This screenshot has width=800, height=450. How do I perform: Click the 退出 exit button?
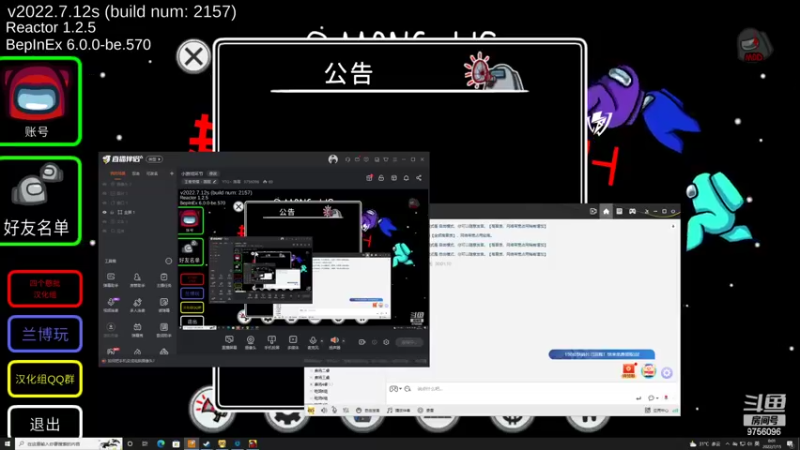(x=45, y=422)
